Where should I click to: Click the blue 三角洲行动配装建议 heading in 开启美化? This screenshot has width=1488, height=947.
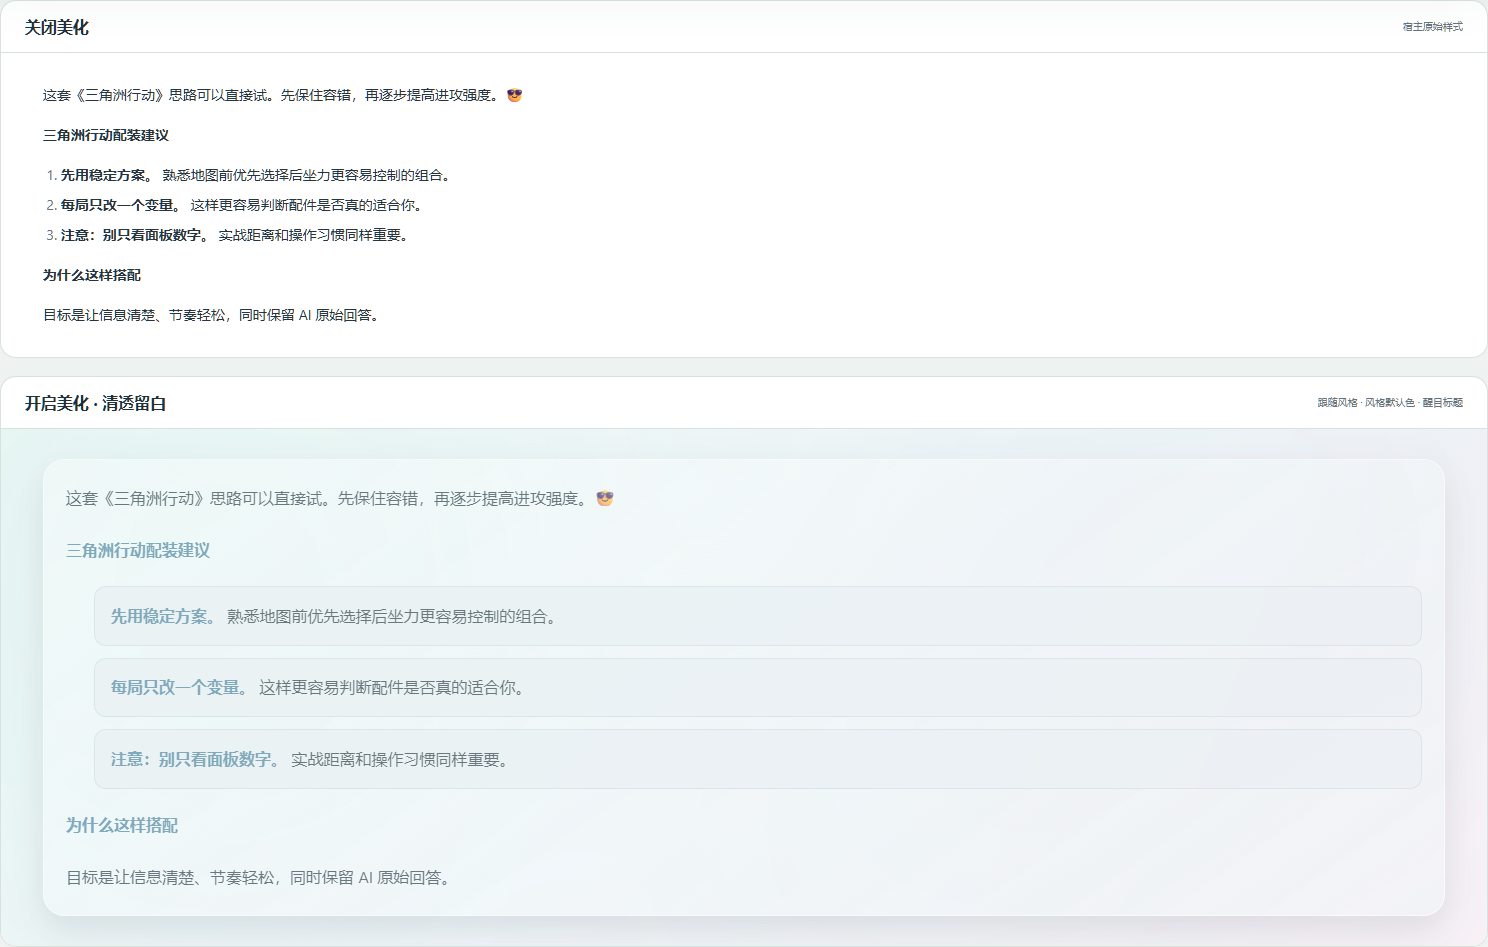point(138,550)
